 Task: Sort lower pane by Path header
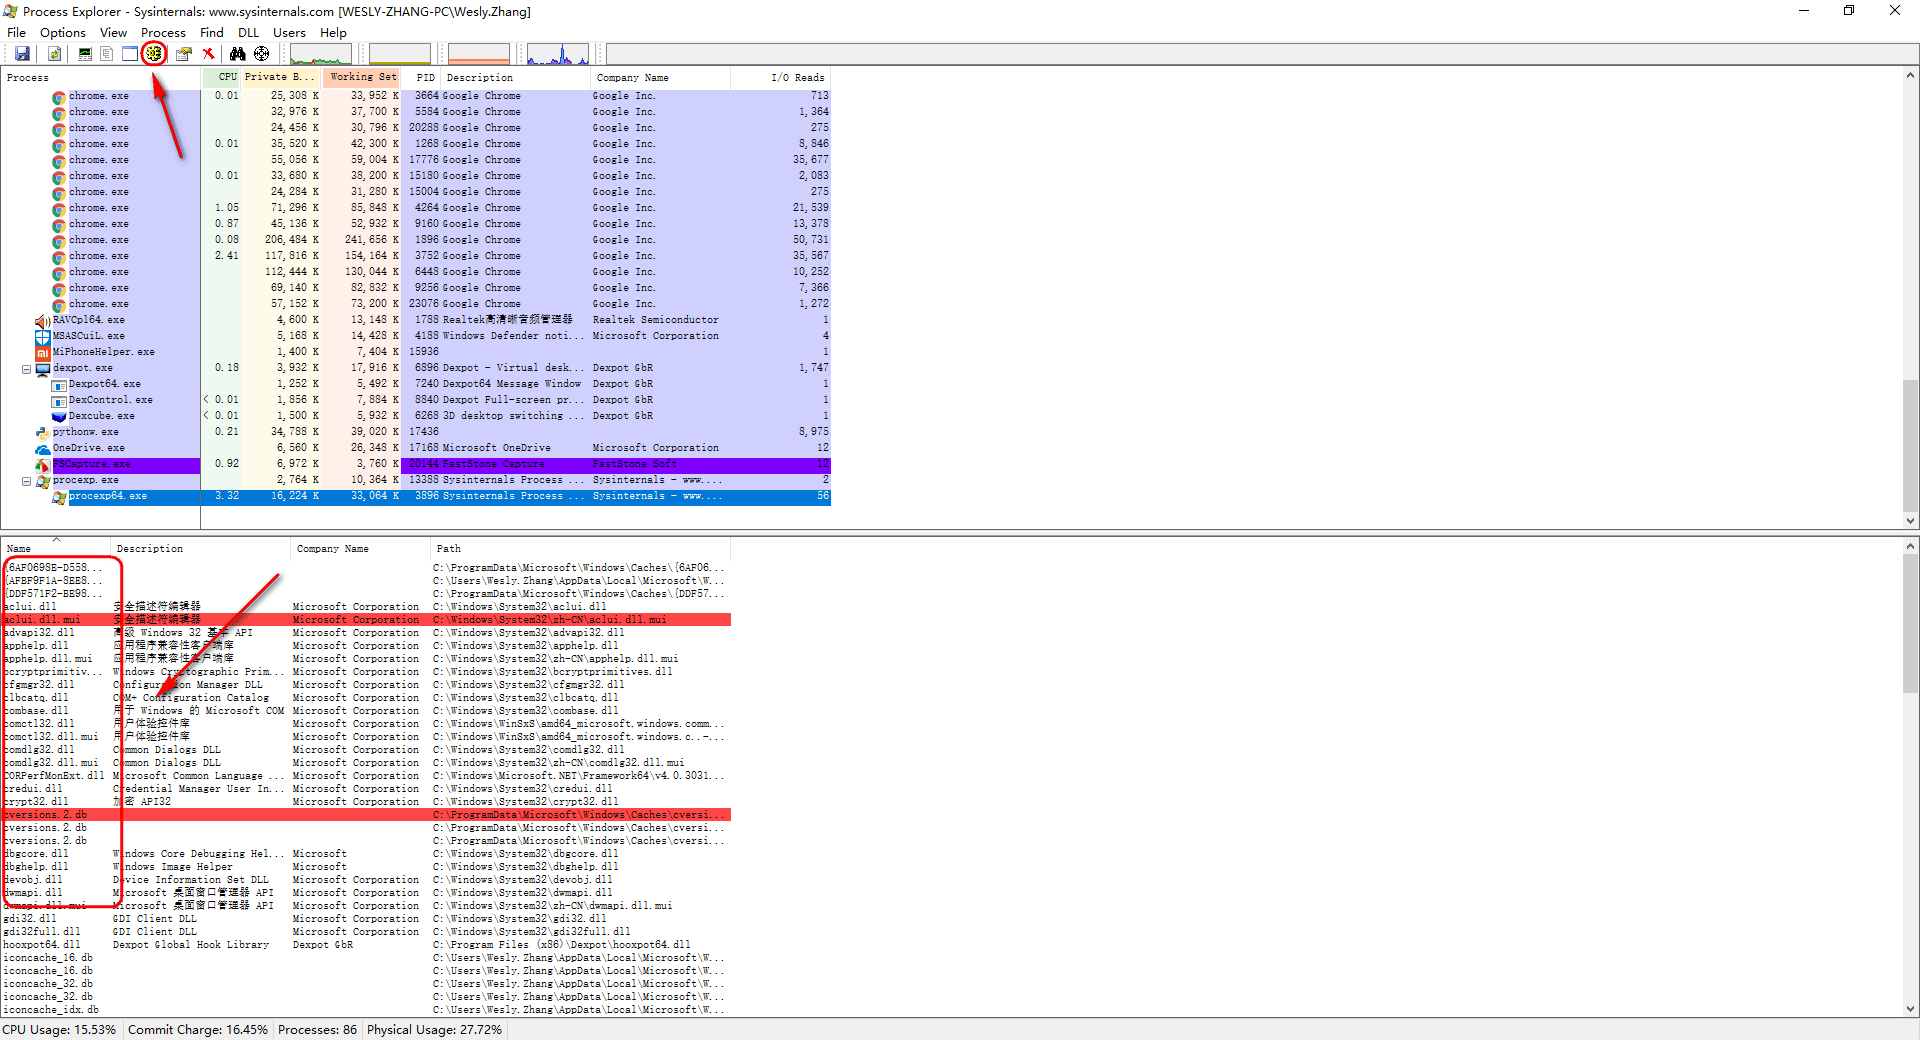tap(580, 548)
